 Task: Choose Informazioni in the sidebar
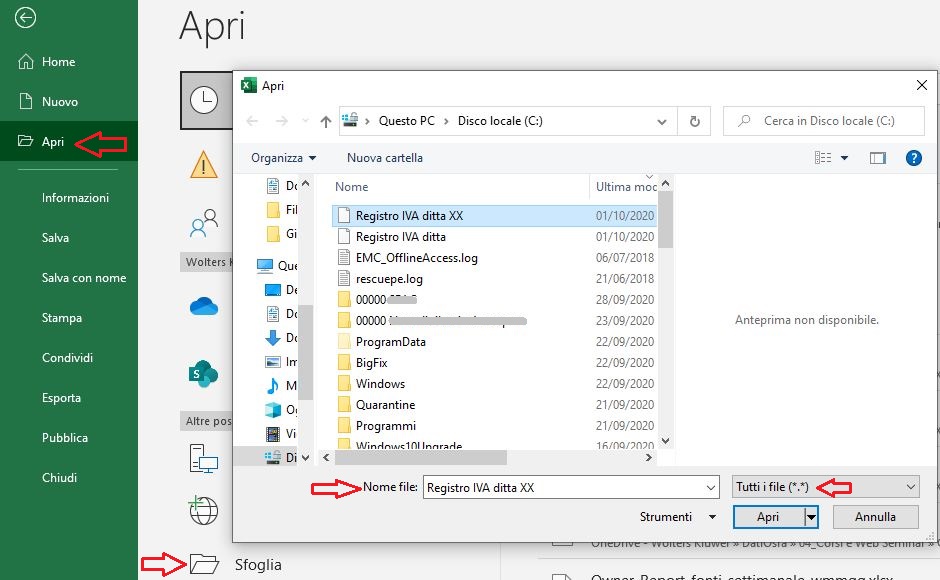(x=75, y=198)
